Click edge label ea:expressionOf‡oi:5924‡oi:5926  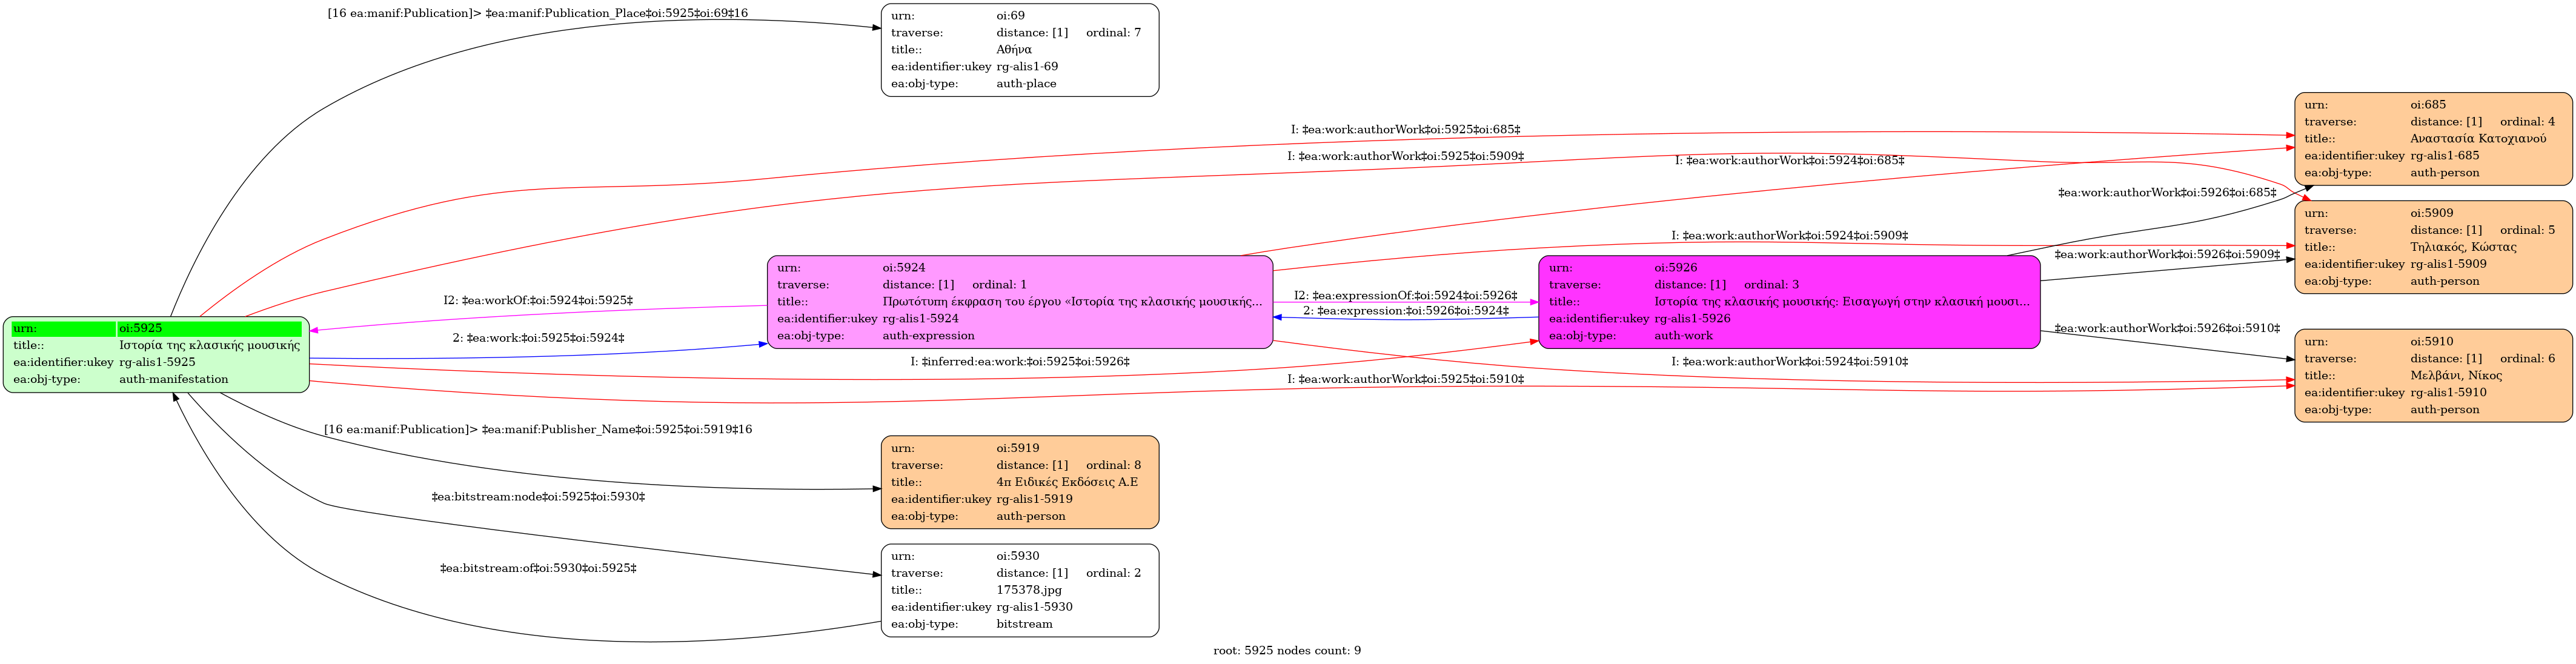point(1405,296)
